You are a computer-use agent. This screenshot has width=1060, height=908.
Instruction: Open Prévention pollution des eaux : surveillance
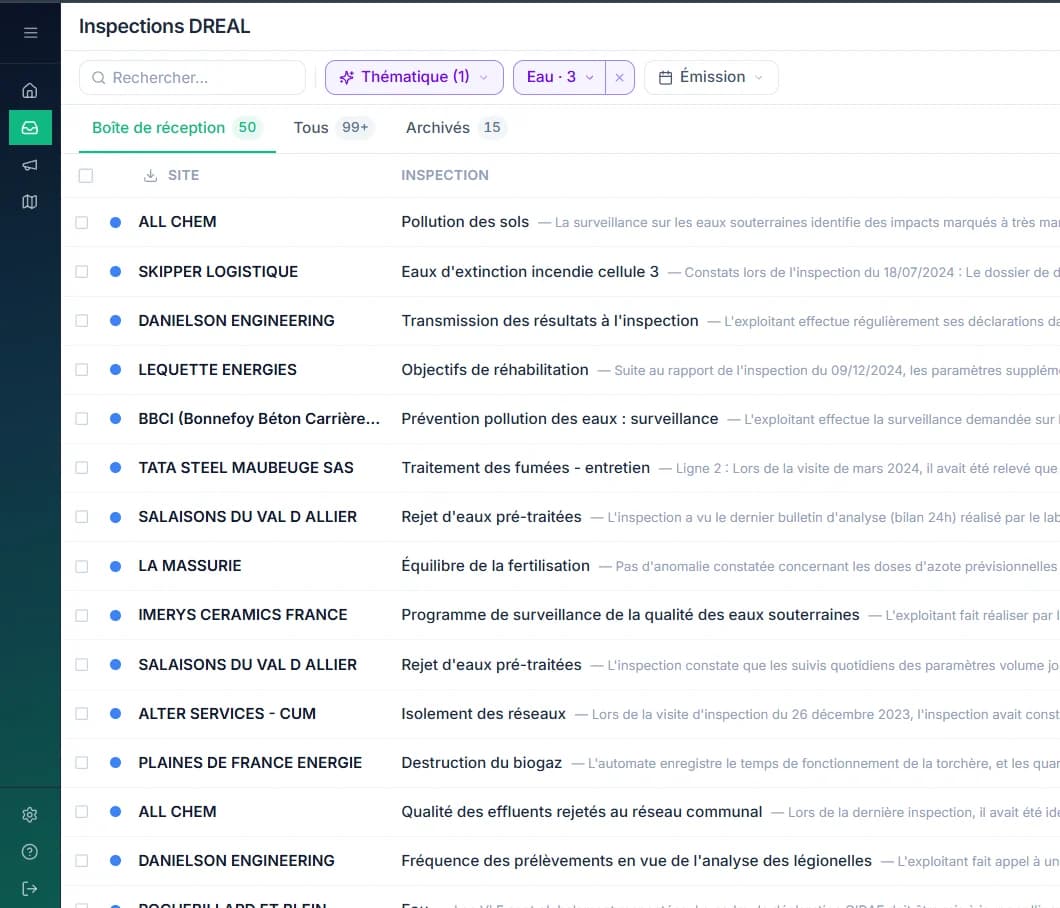pyautogui.click(x=560, y=419)
